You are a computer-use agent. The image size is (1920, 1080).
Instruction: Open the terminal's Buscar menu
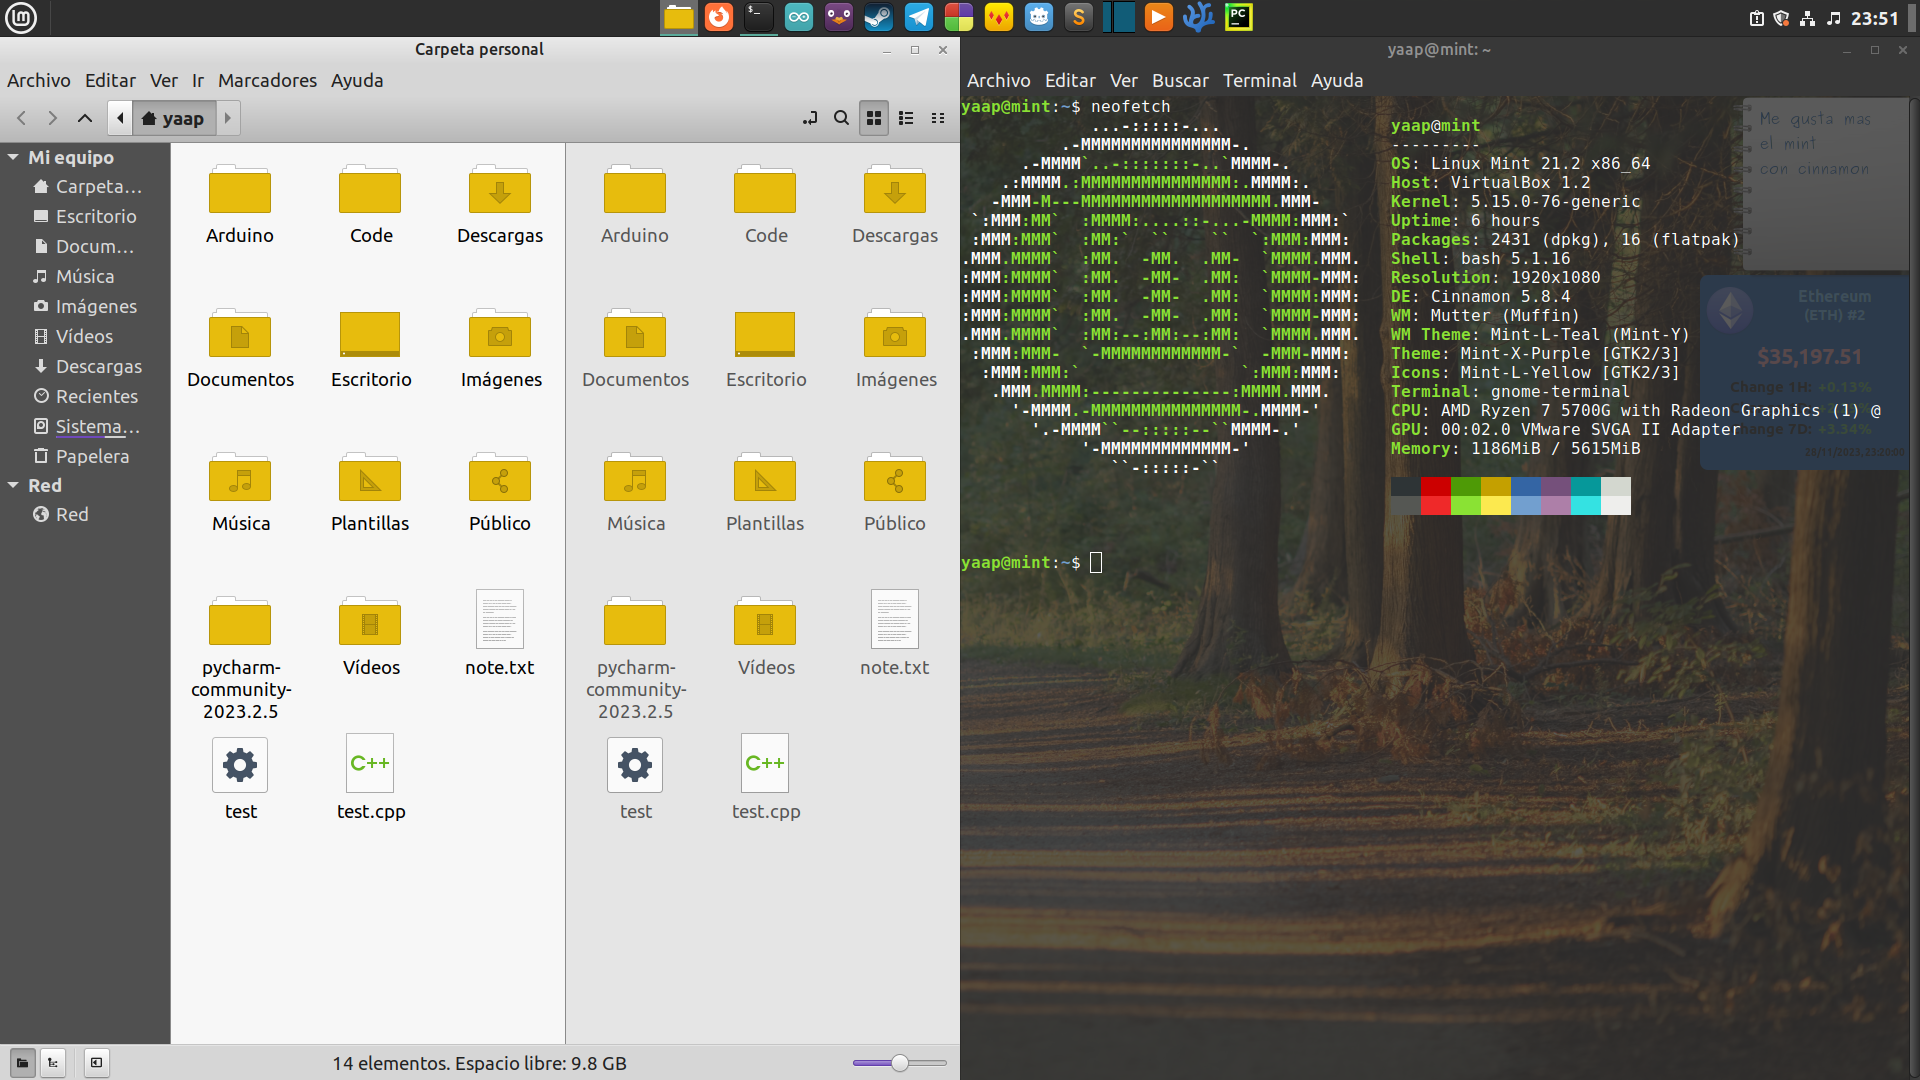click(x=1179, y=80)
